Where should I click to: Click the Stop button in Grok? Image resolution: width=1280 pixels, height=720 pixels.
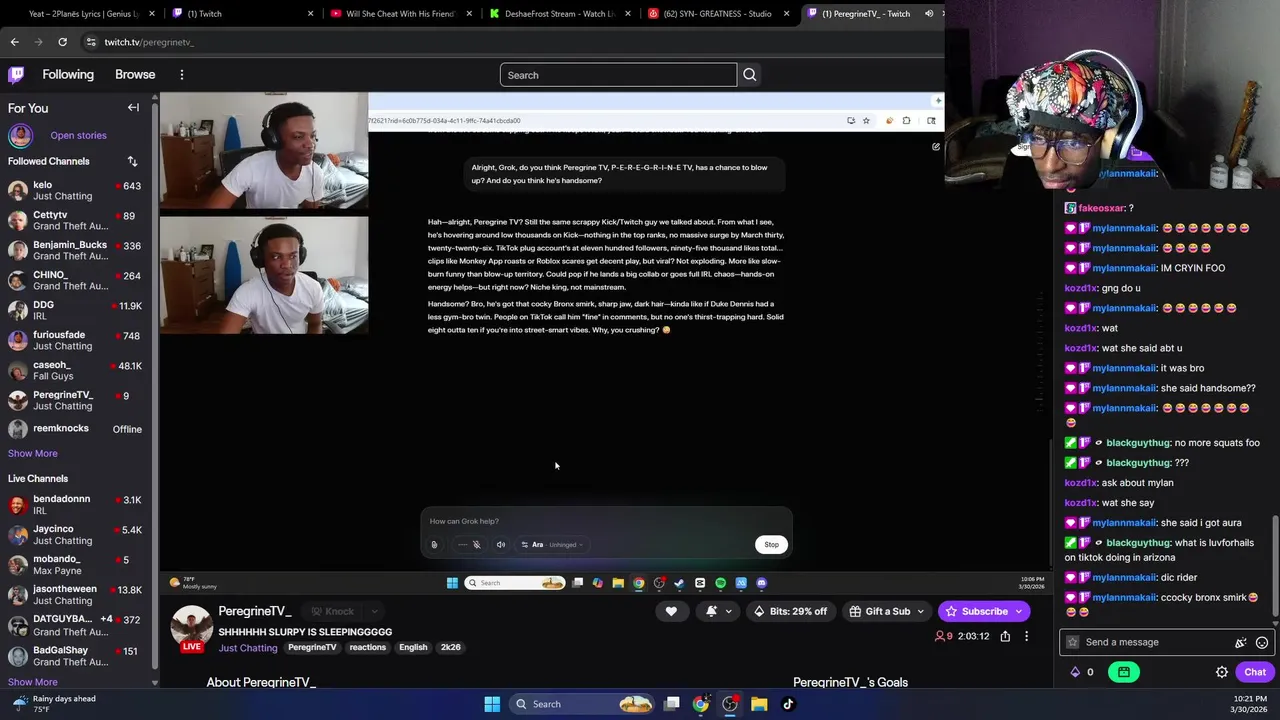(771, 545)
